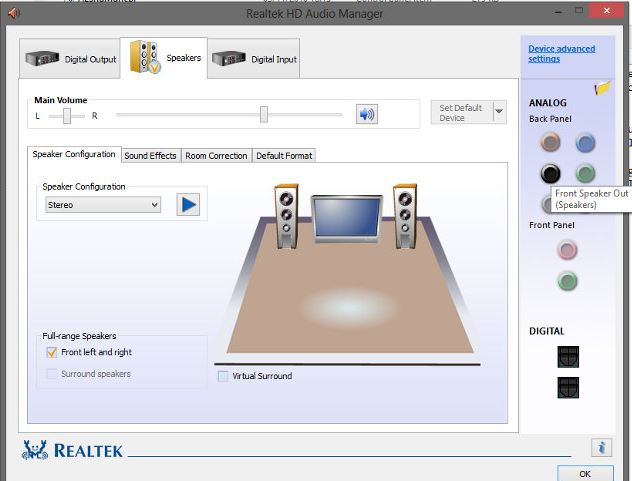Open the Speaker Configuration tab
Screen dimensions: 632x481
[74, 154]
